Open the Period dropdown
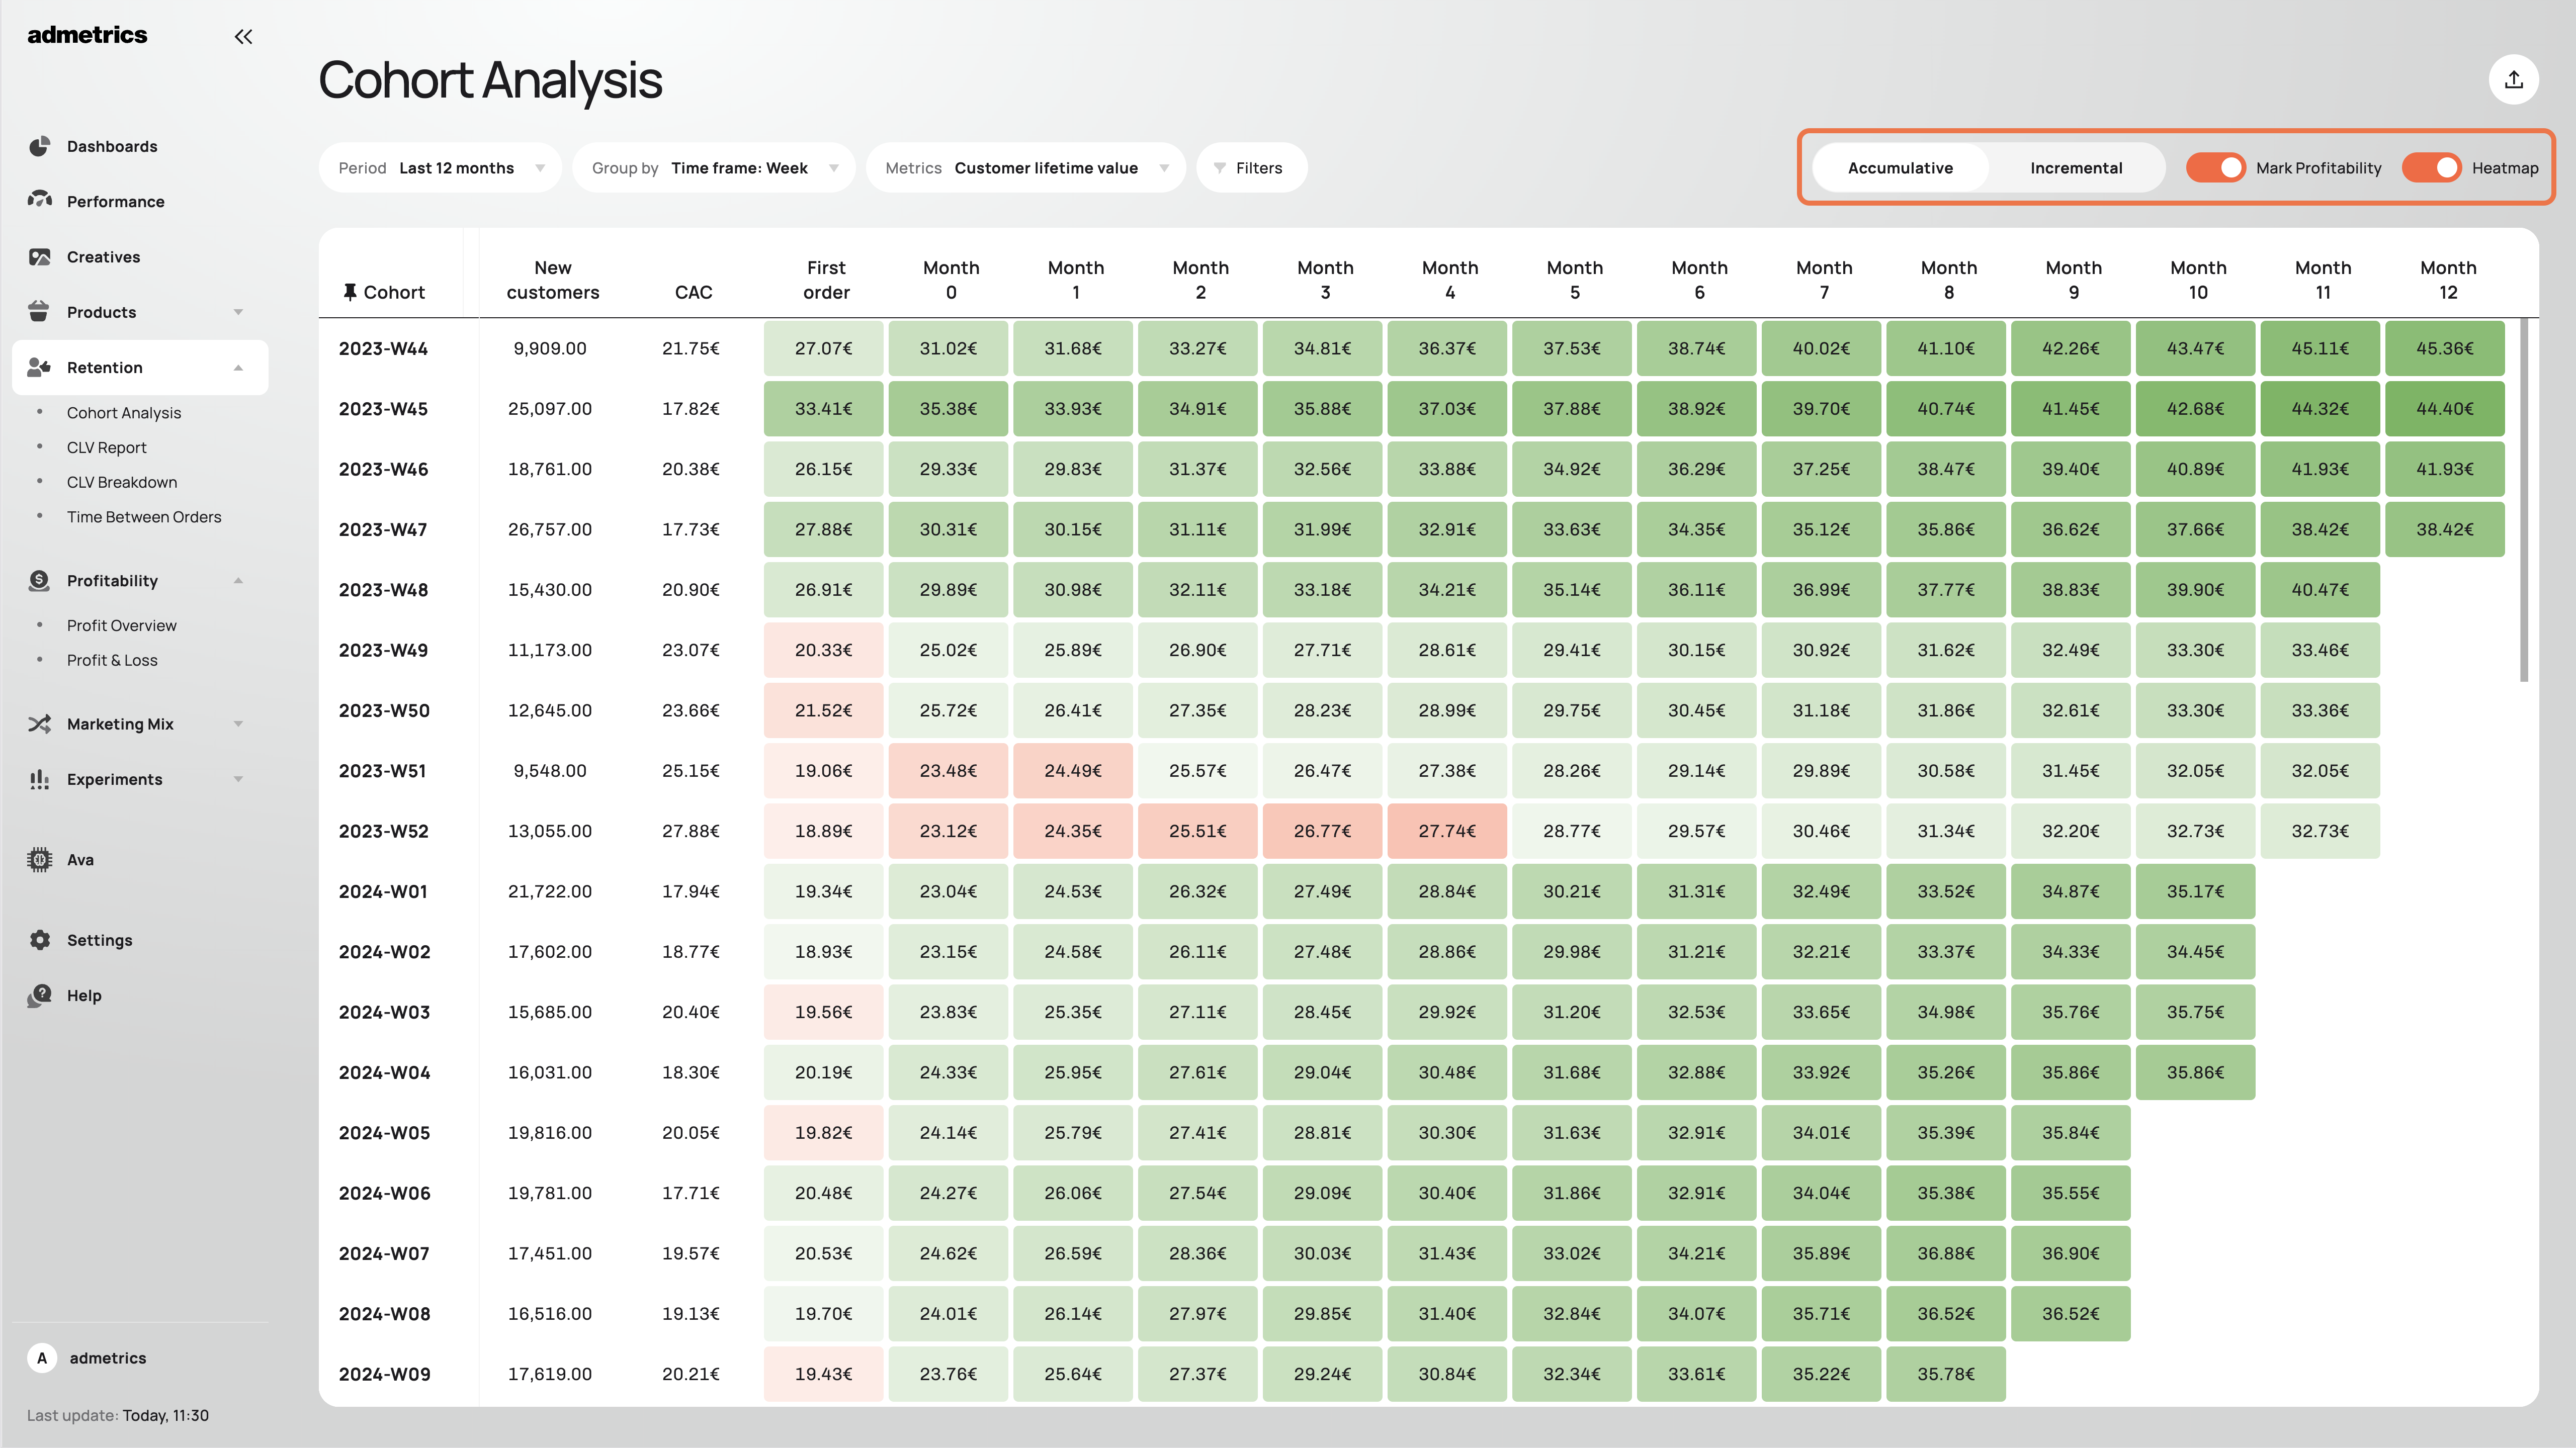Viewport: 2576px width, 1448px height. coord(440,168)
